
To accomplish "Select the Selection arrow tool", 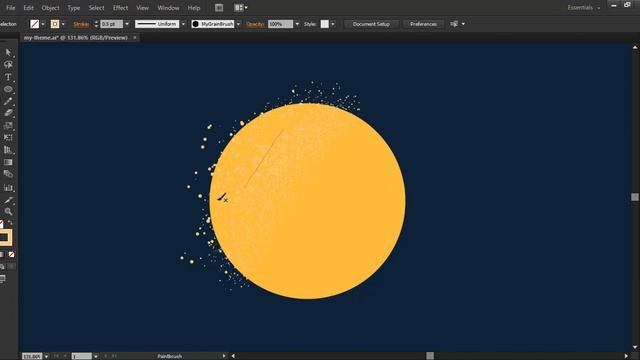I will [8, 52].
